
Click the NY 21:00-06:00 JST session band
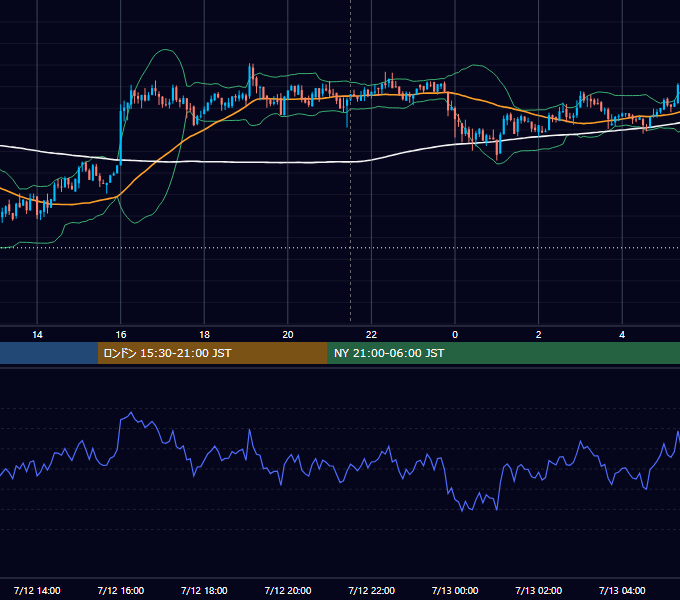[x=503, y=353]
